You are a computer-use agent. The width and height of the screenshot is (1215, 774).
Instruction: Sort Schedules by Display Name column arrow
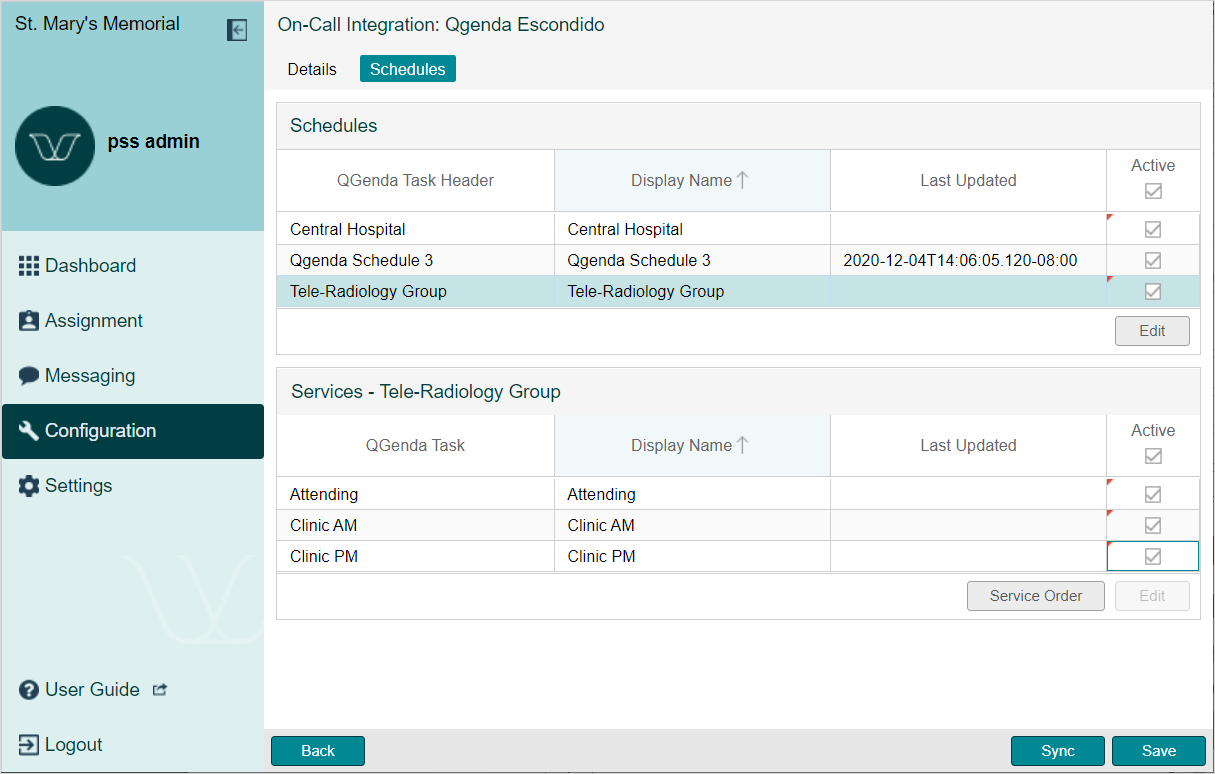pyautogui.click(x=742, y=180)
